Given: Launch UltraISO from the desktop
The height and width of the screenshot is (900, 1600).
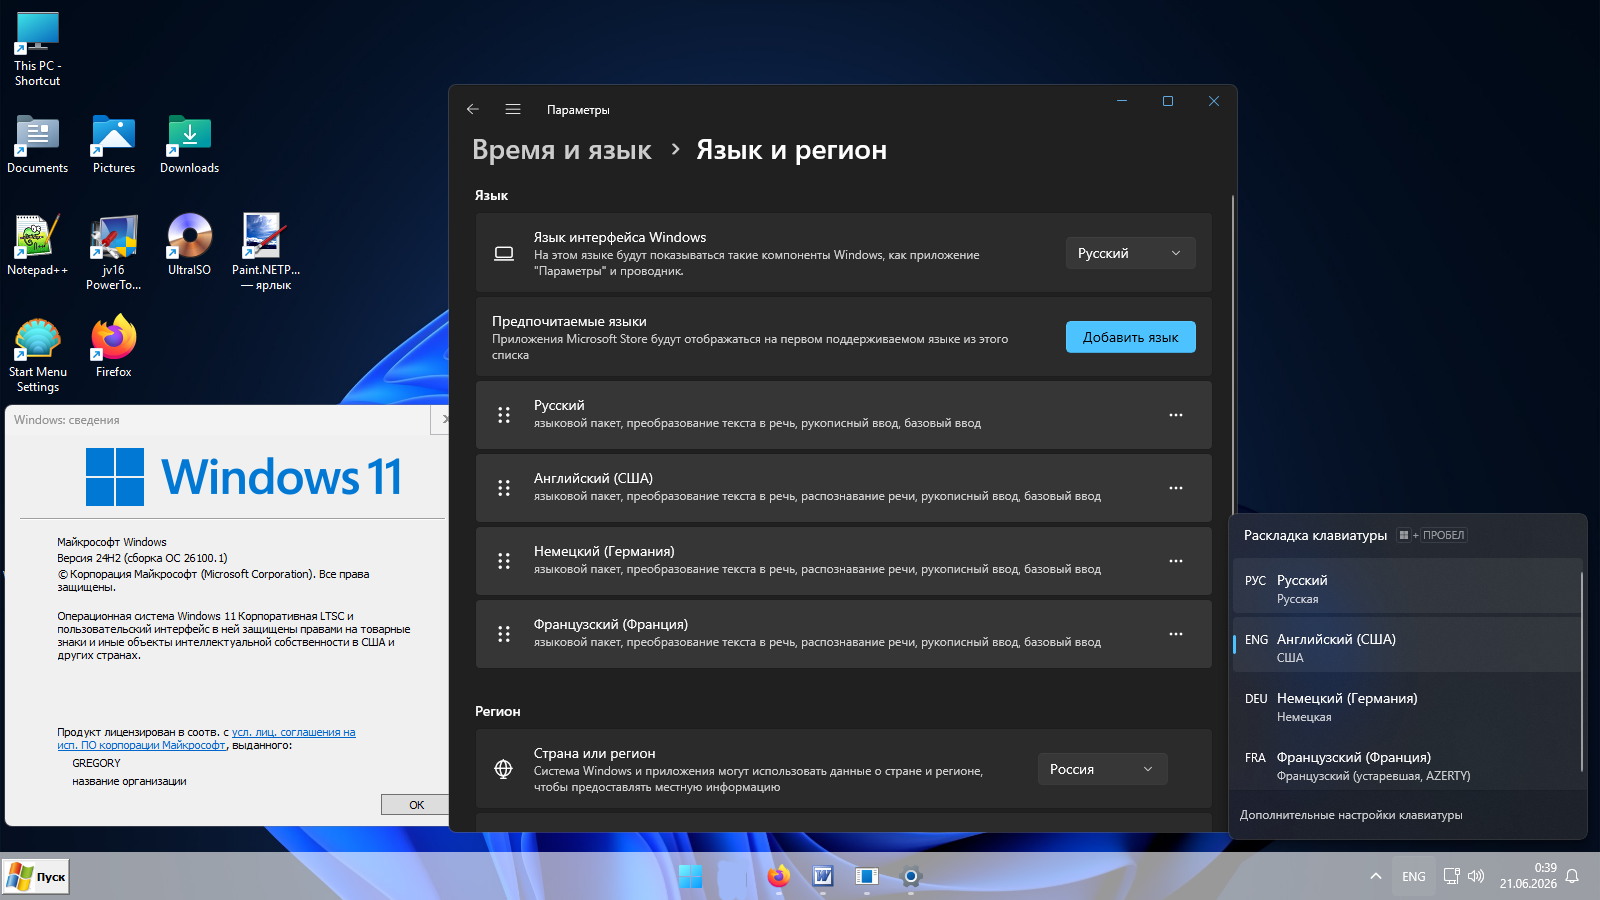Looking at the screenshot, I should [x=189, y=244].
